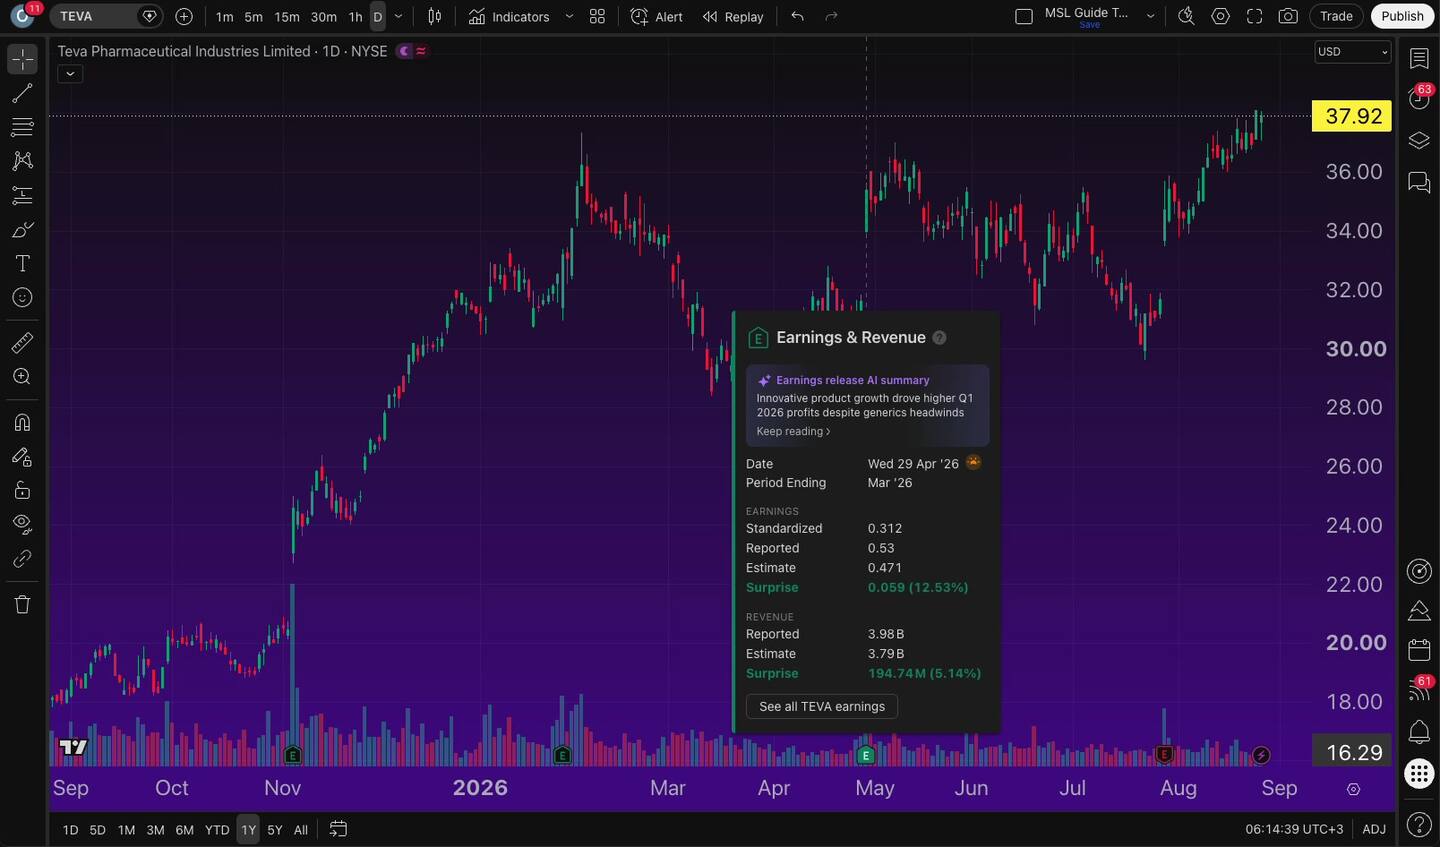
Task: Open Keep reading AI summary link
Action: point(793,431)
